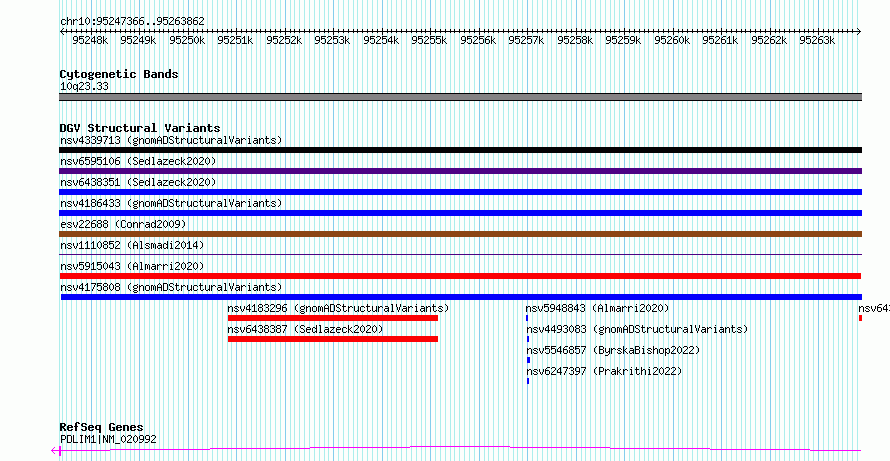Open the nsv4186433 (gnomADStructuralVariants) label
890x461 pixels.
coord(171,203)
